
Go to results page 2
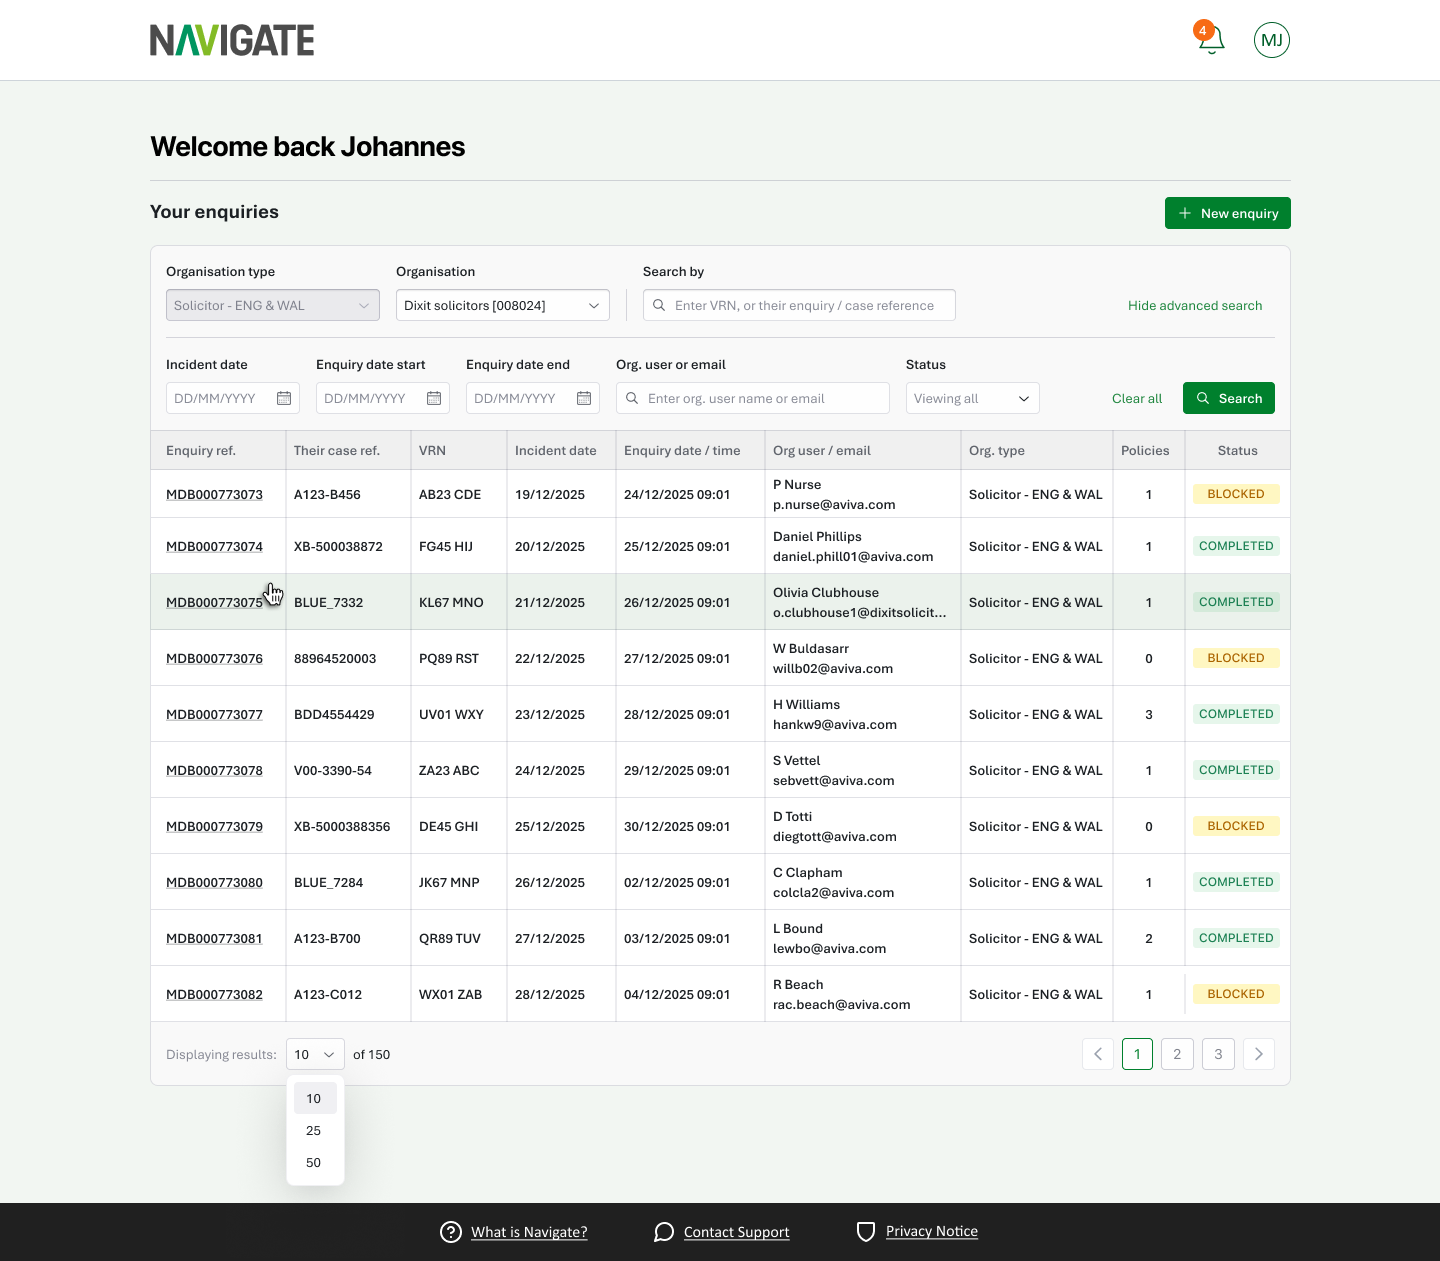pos(1178,1054)
